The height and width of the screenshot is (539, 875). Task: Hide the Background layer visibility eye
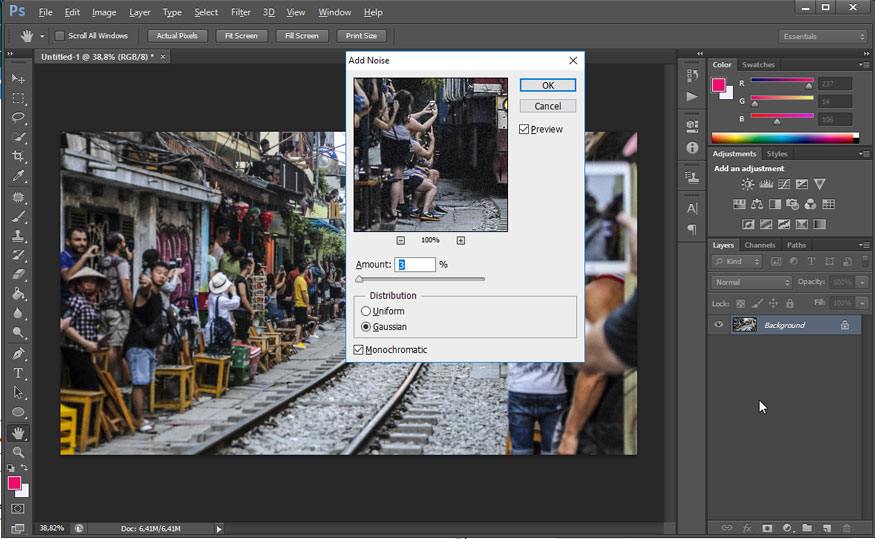tap(718, 325)
